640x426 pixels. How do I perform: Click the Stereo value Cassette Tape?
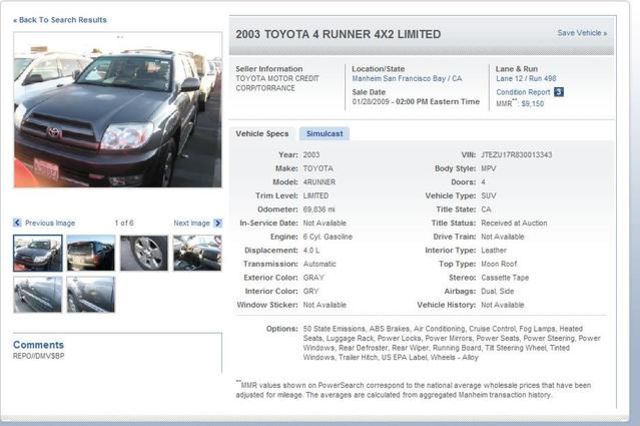pos(505,277)
